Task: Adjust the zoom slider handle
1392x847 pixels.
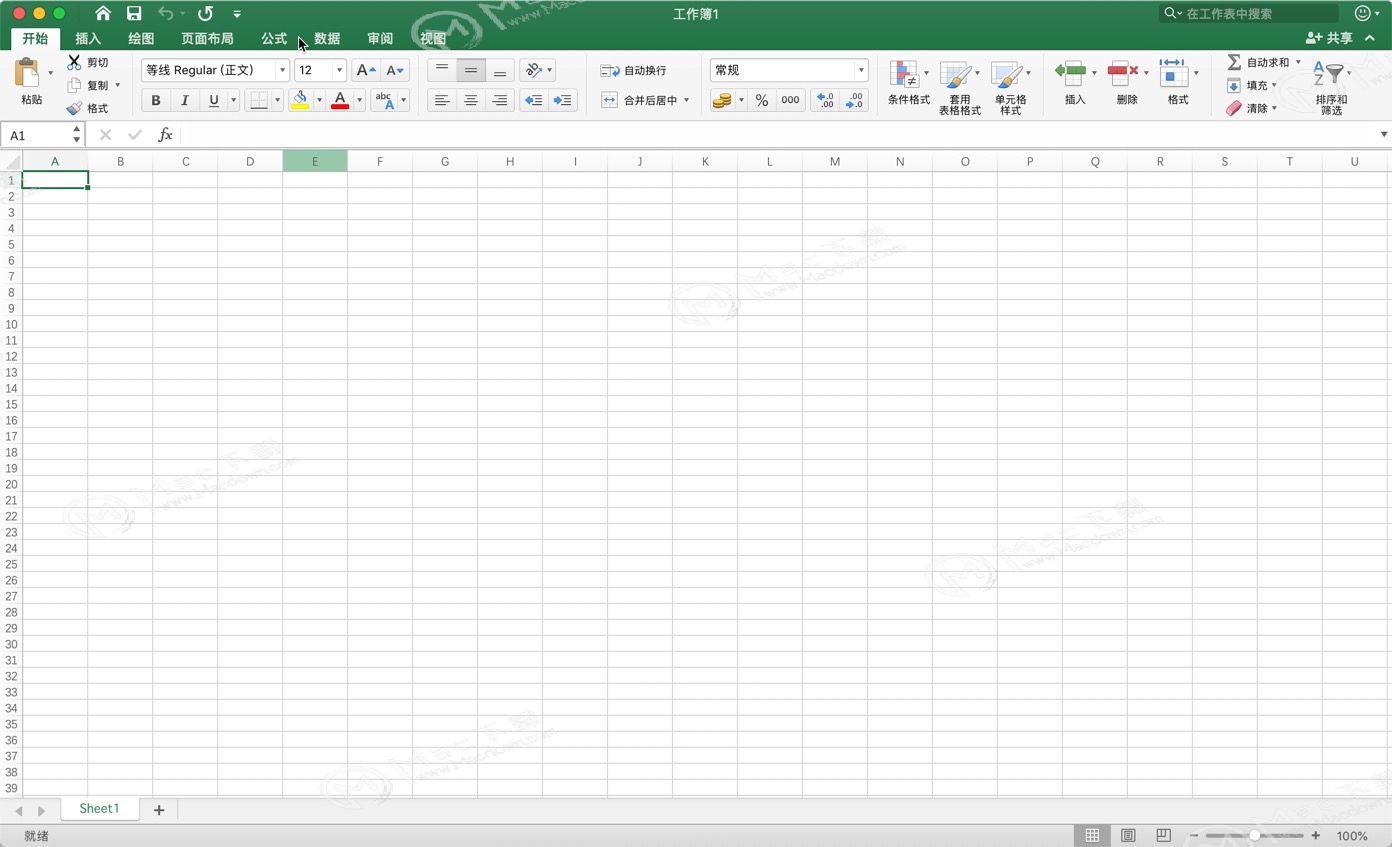Action: tap(1254, 835)
